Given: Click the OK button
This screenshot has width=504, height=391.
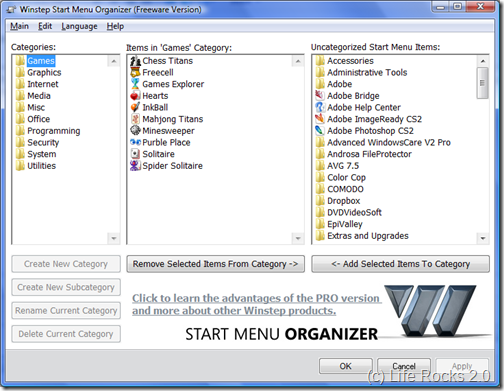Looking at the screenshot, I should [x=346, y=366].
